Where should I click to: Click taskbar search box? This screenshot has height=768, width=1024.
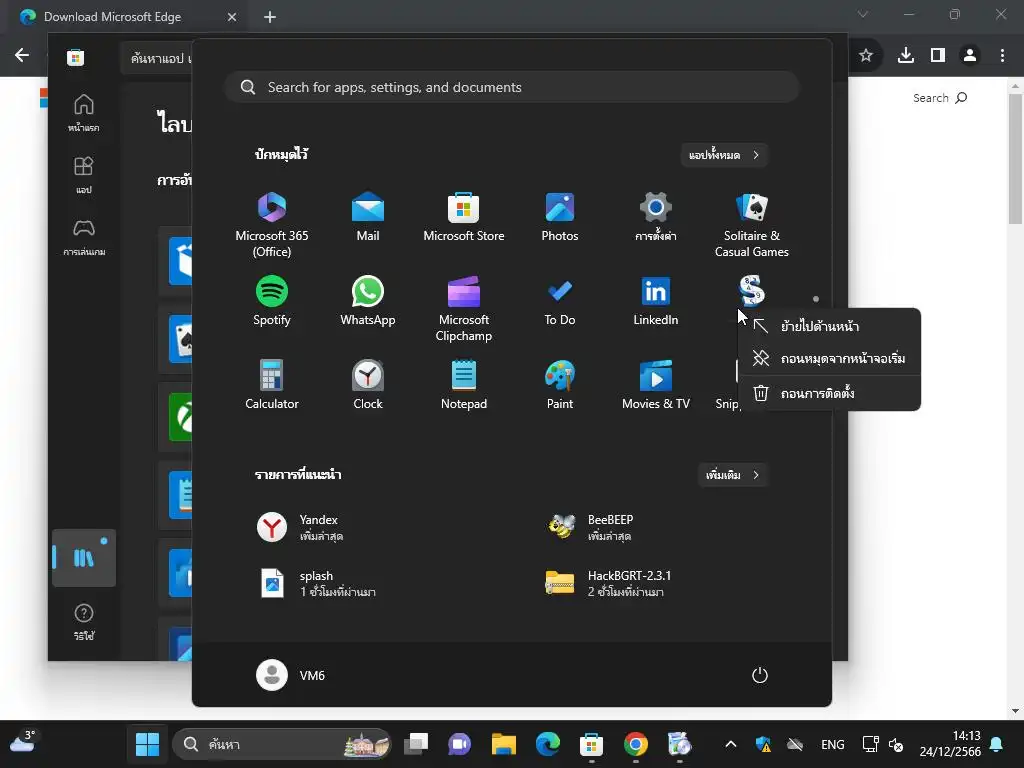(x=282, y=744)
